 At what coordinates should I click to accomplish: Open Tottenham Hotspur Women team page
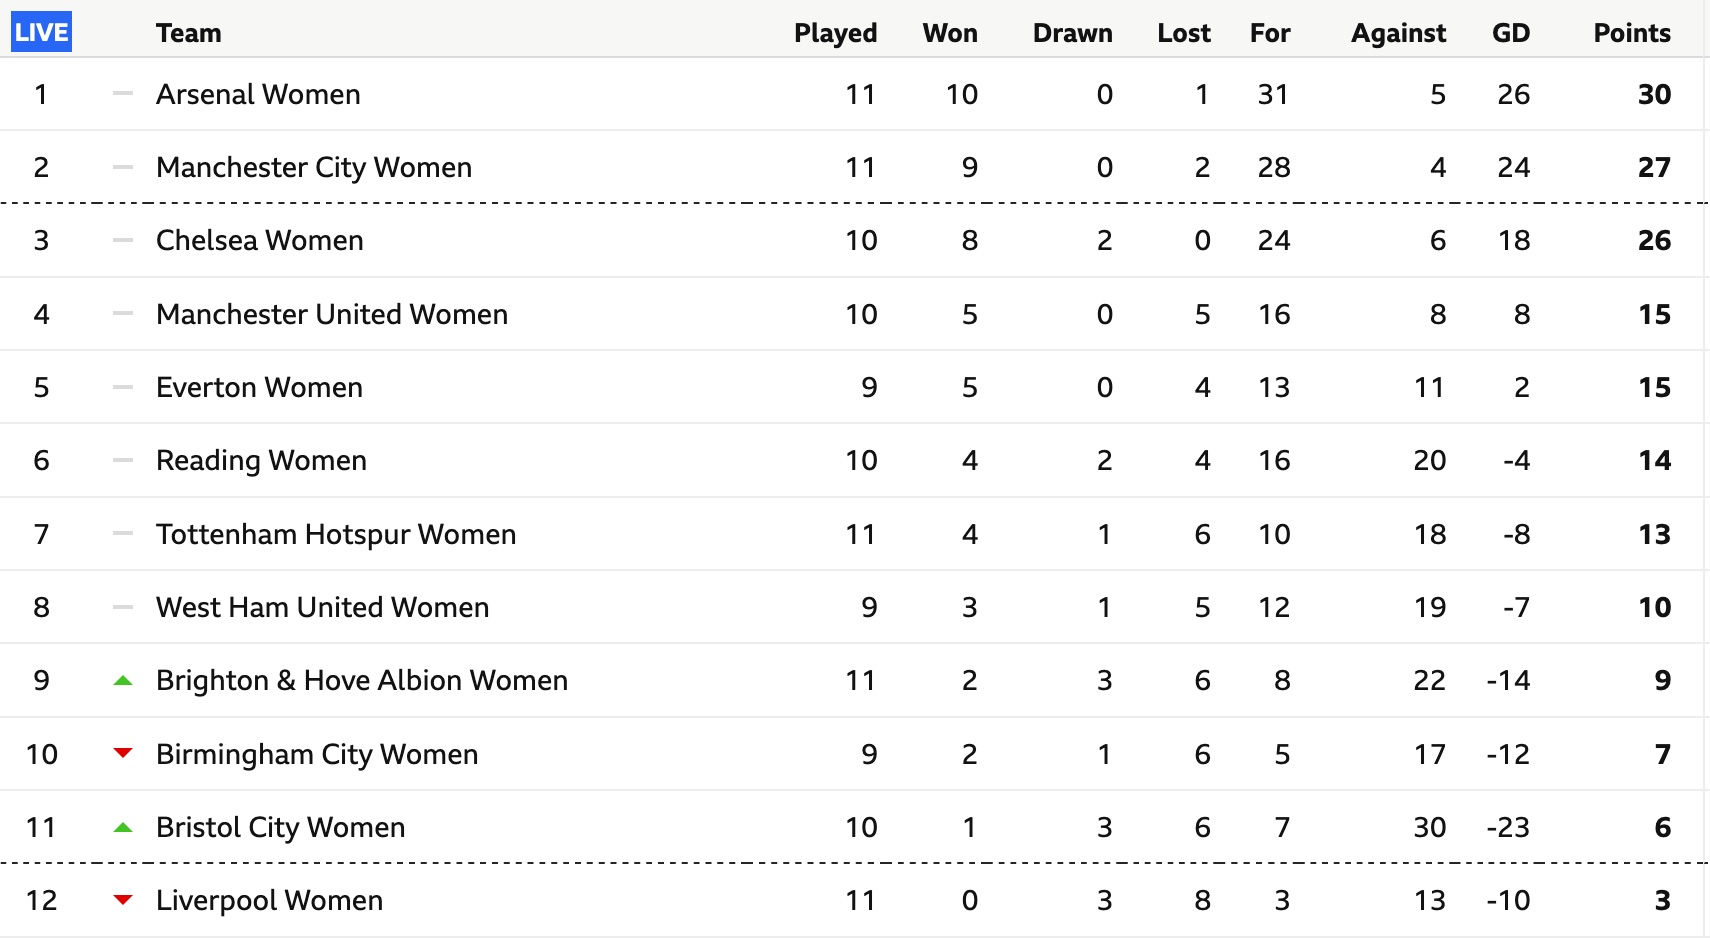click(336, 534)
